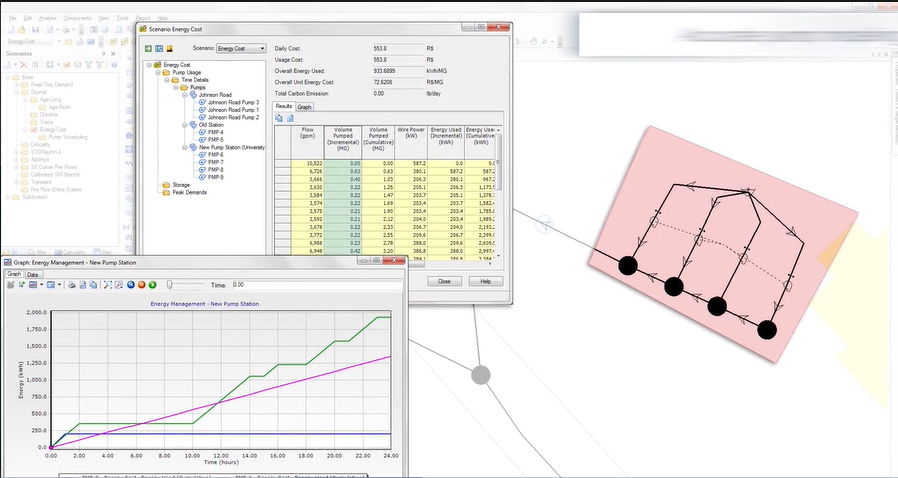The height and width of the screenshot is (478, 898).
Task: Switch to the Data tab in Graph window
Action: 33,275
